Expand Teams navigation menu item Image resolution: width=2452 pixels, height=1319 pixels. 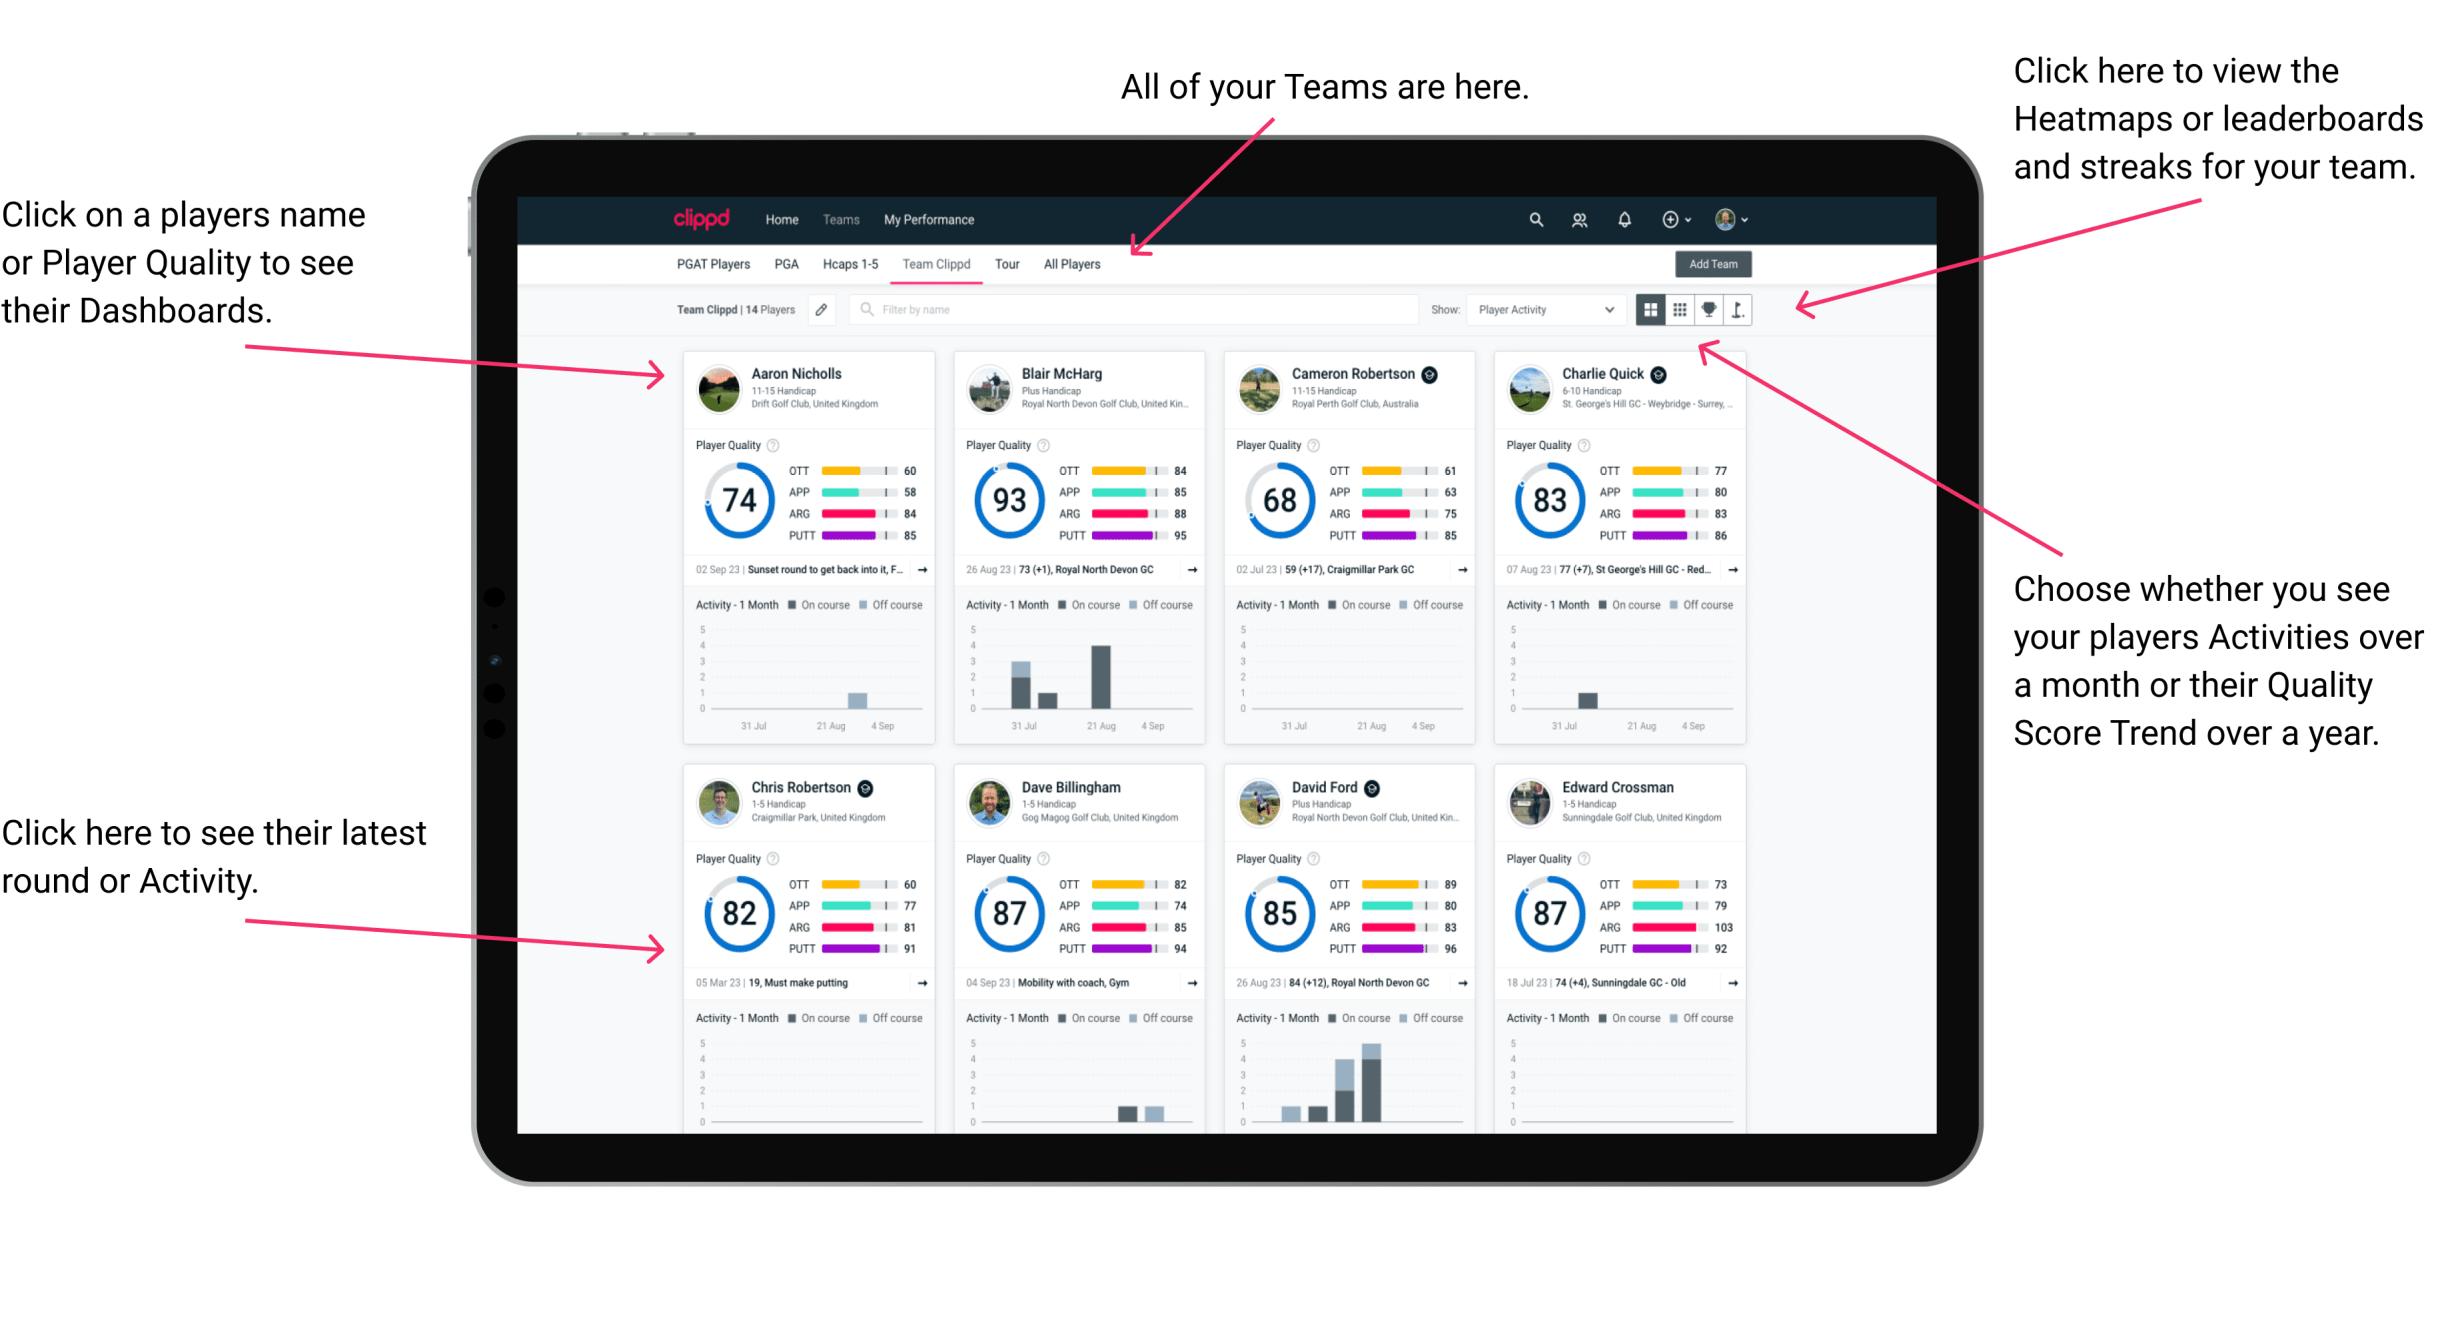843,219
